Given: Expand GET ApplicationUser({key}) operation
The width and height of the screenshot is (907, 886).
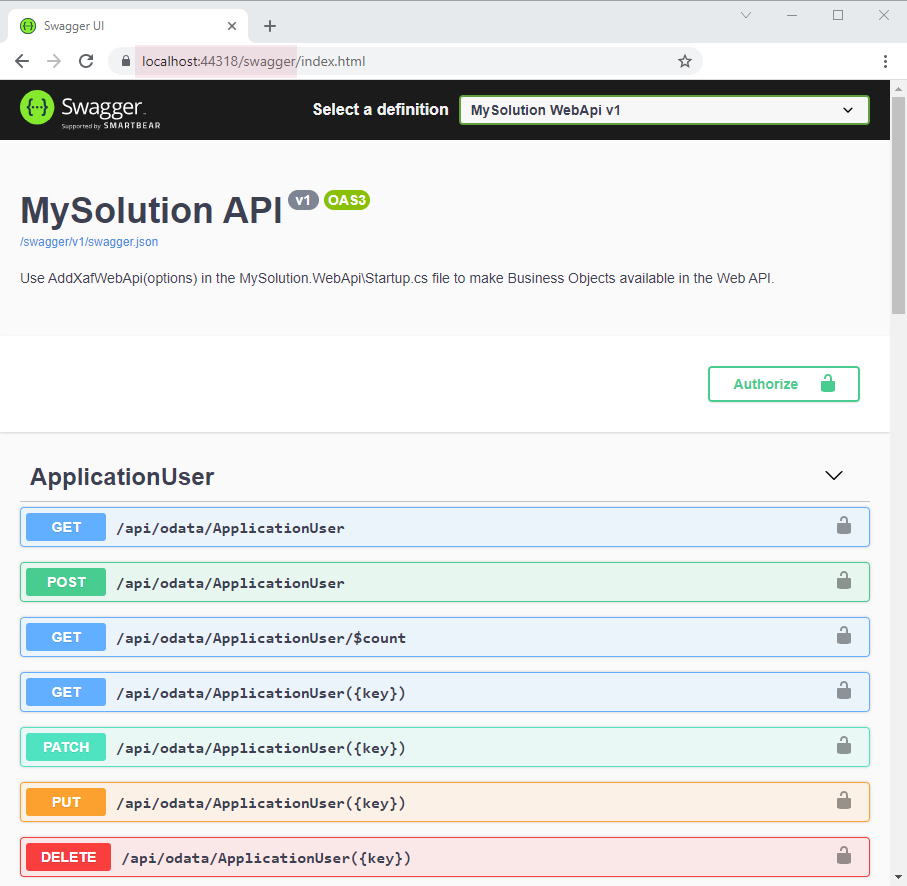Looking at the screenshot, I should click(445, 692).
